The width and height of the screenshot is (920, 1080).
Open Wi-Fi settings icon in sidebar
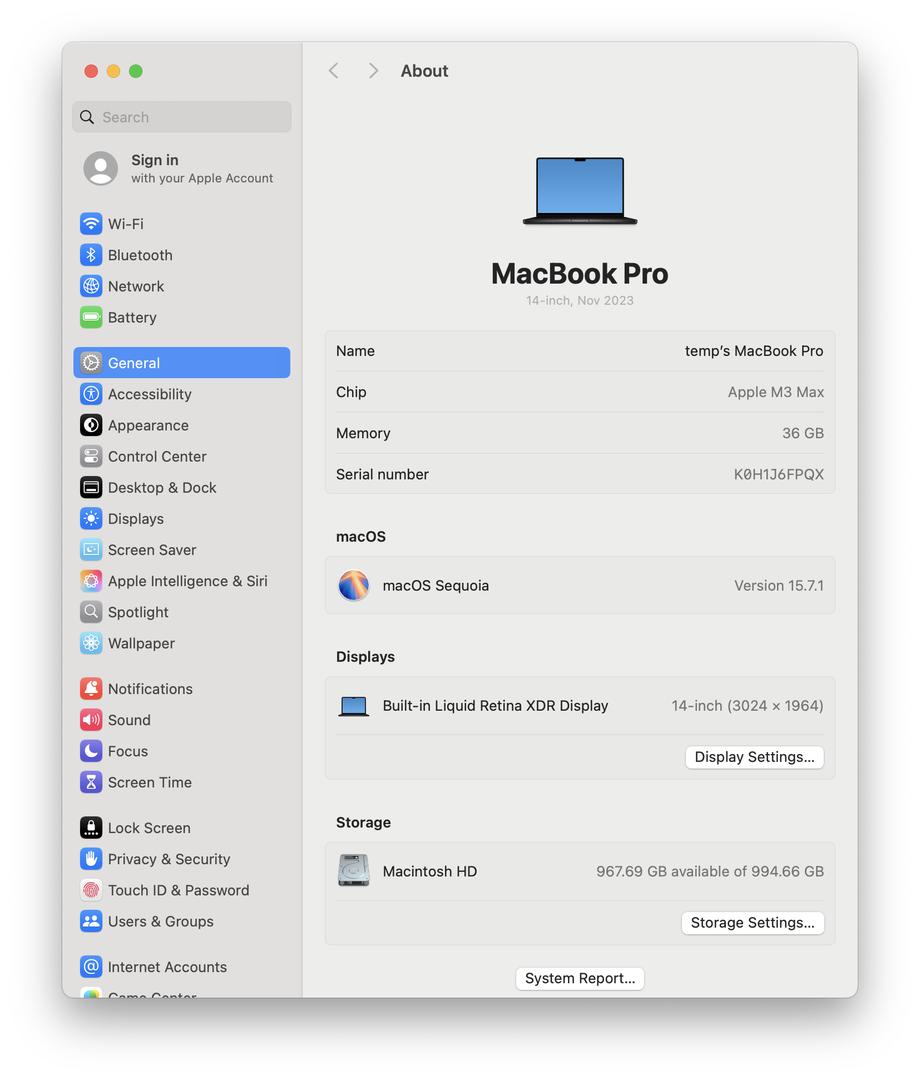(91, 224)
